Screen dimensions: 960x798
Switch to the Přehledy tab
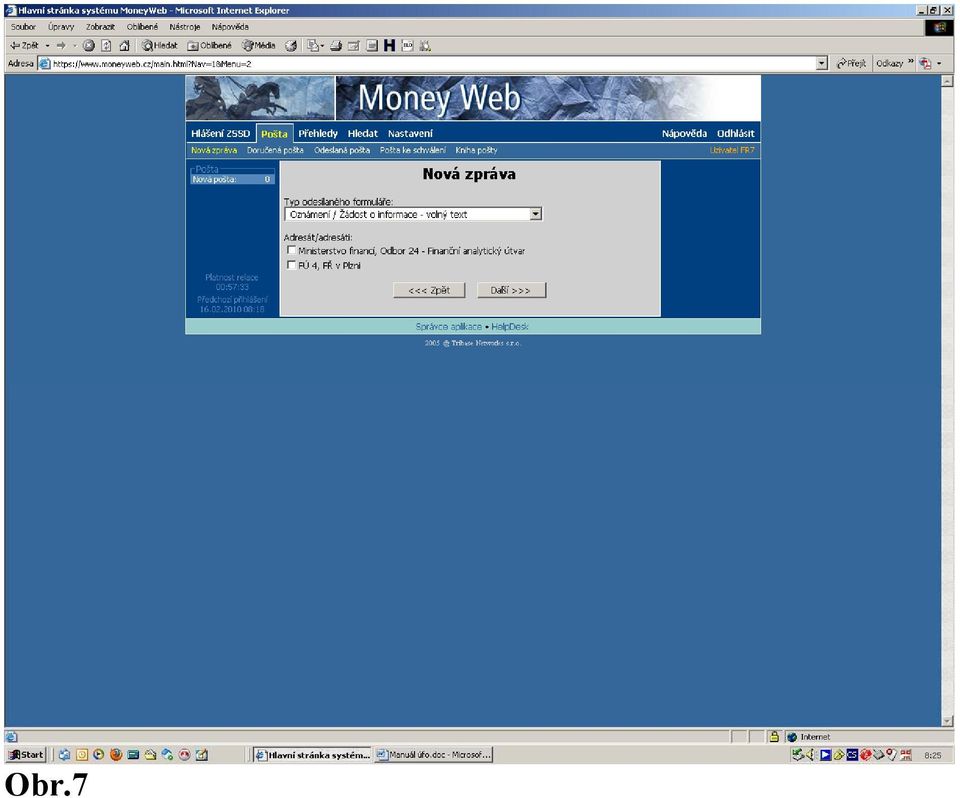click(x=318, y=134)
